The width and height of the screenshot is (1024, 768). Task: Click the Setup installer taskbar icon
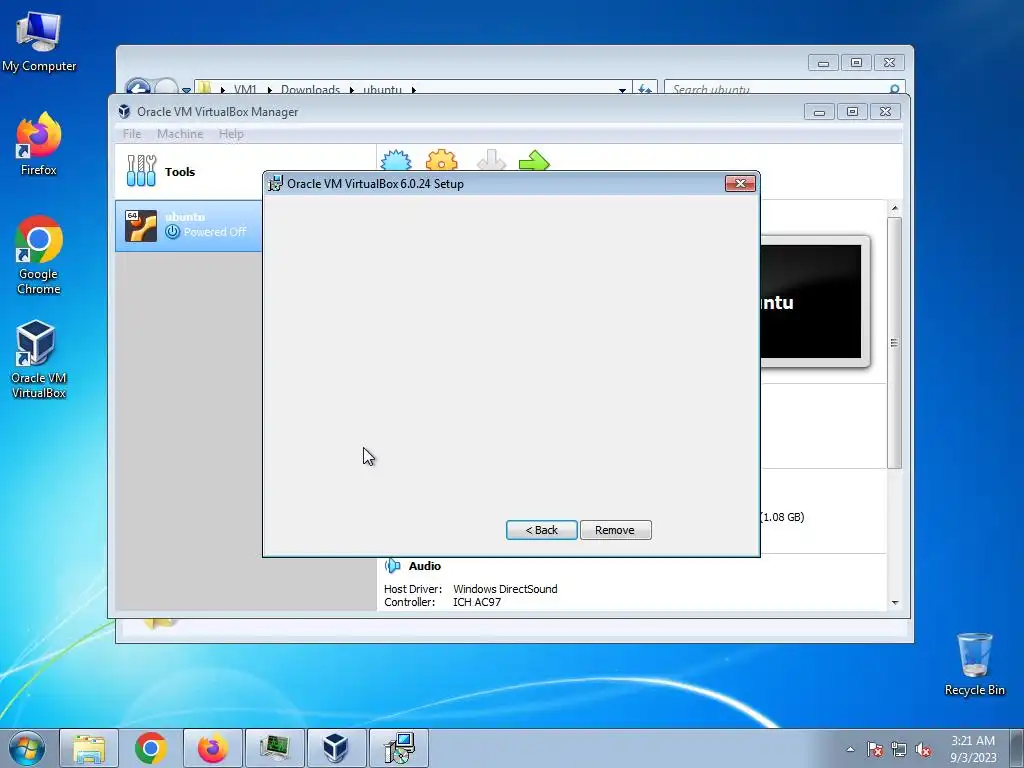coord(399,748)
